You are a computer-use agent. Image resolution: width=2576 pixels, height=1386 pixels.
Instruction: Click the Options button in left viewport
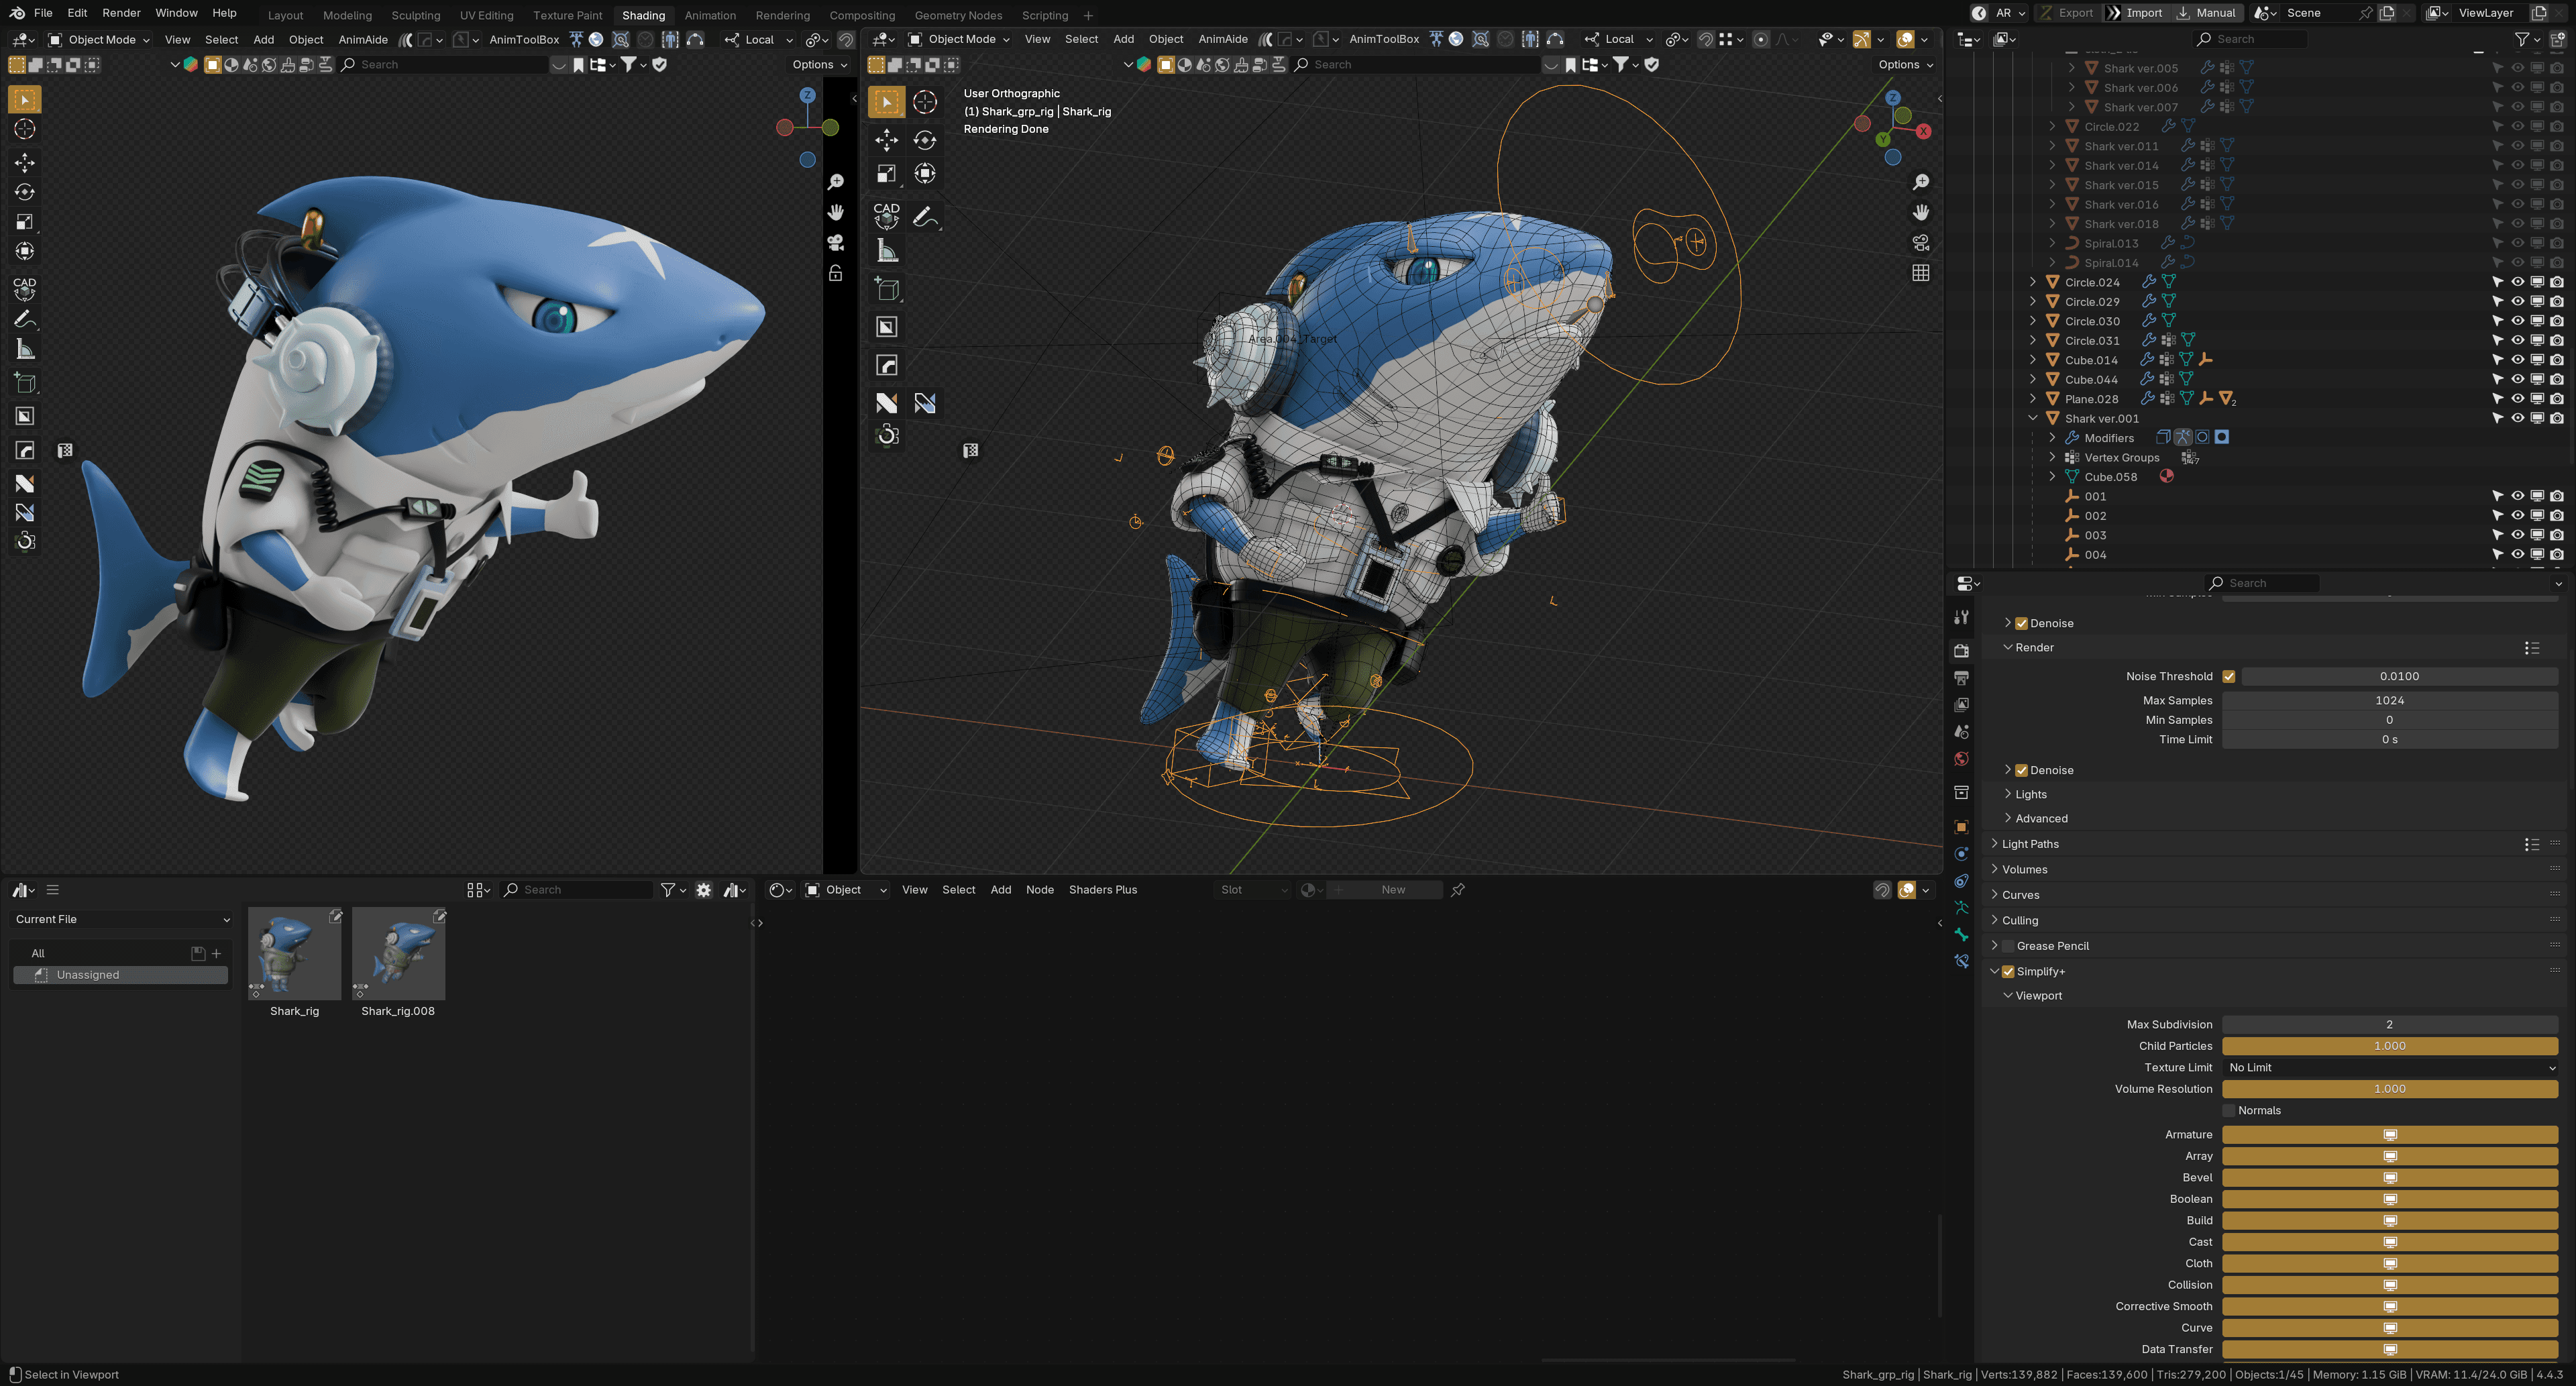(x=819, y=64)
